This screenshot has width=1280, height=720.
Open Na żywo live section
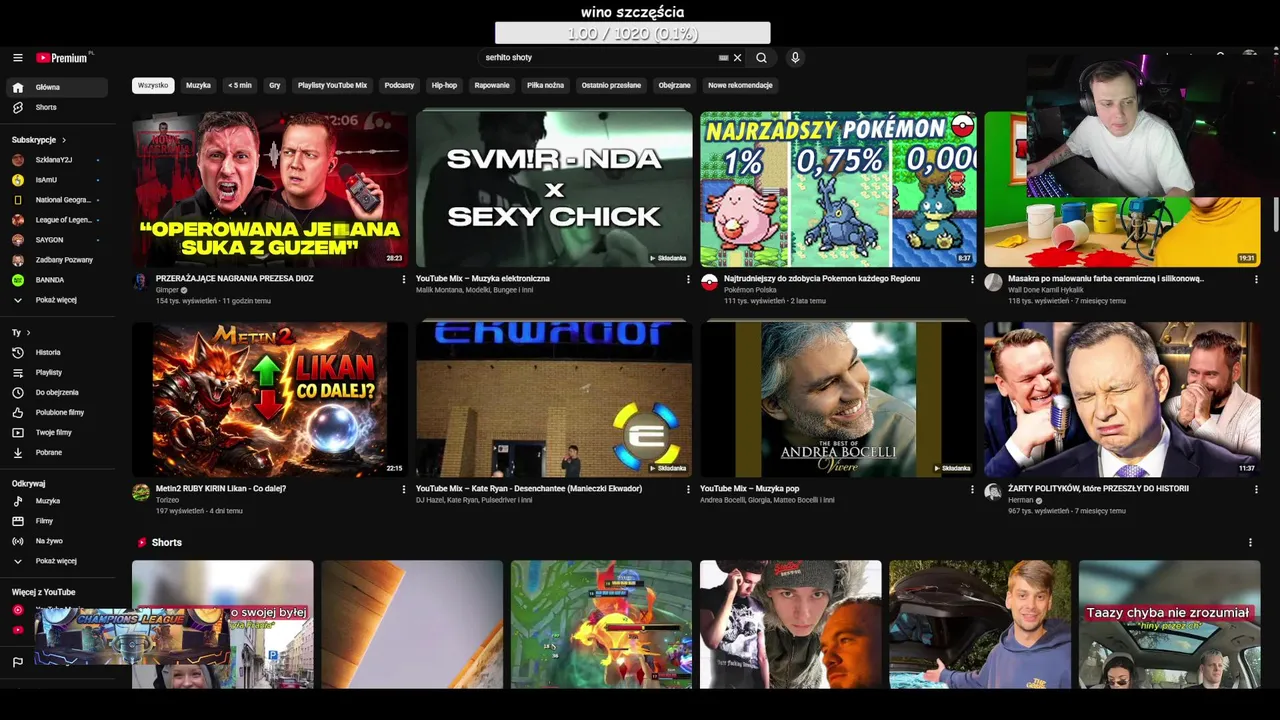pos(59,541)
